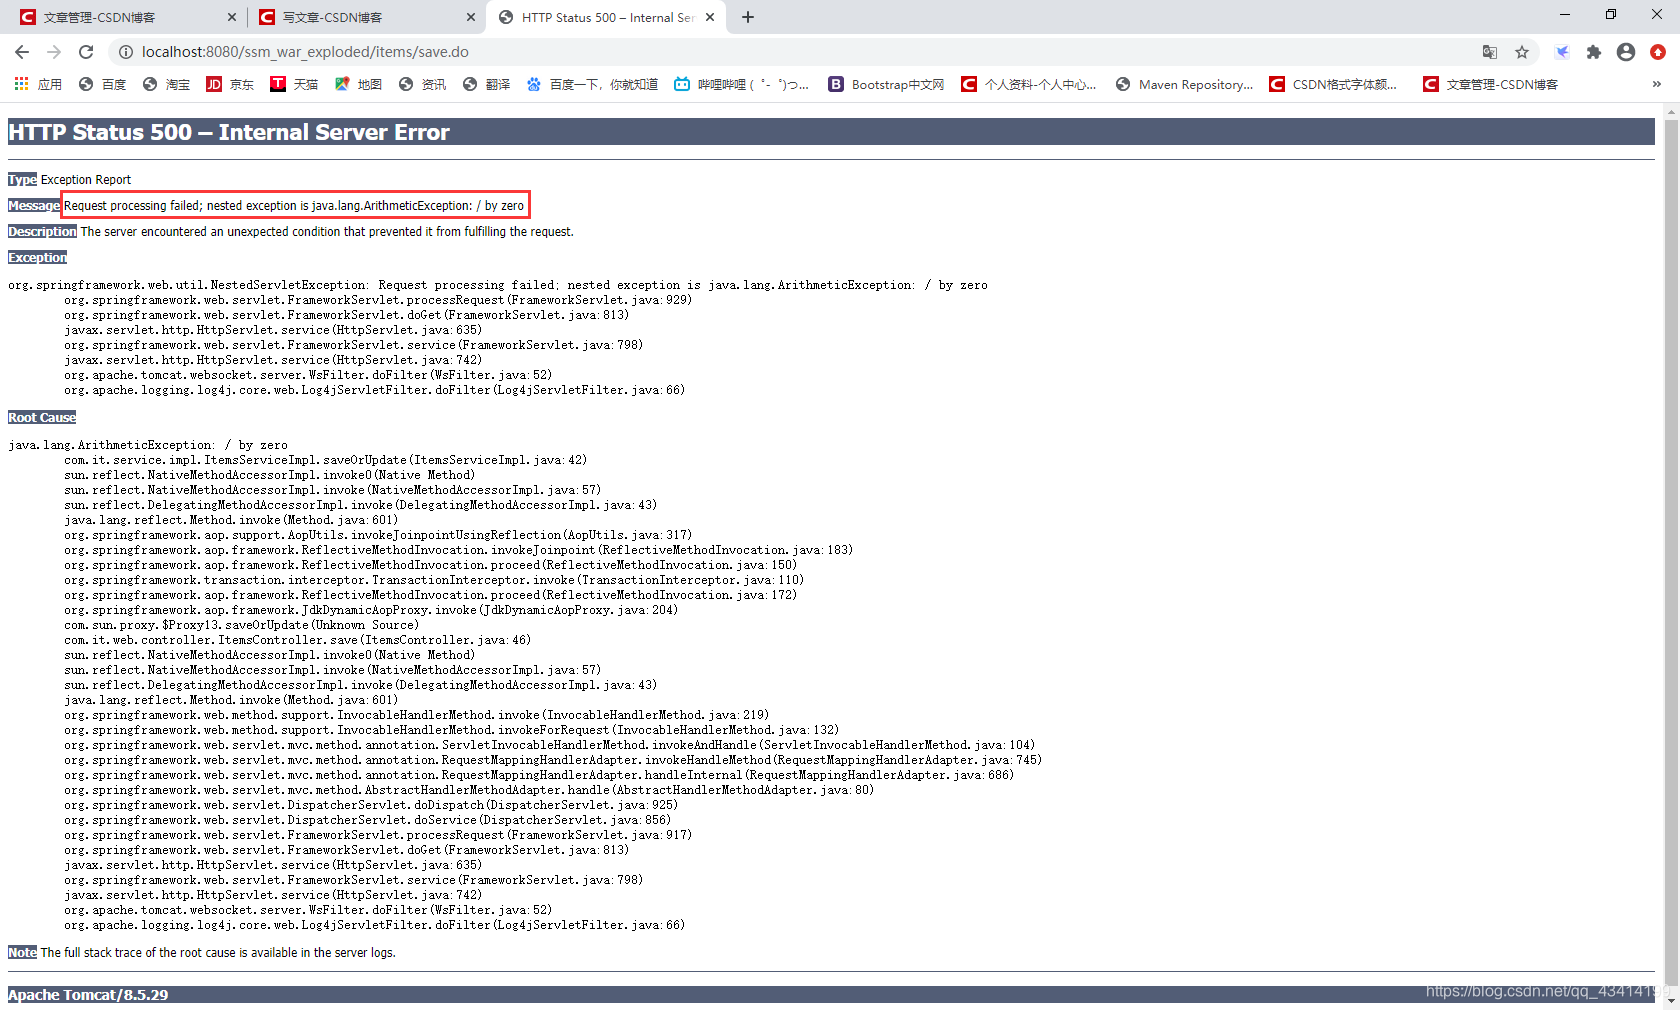Open the 哔哩哔哩 bookmark
1680x1010 pixels.
pyautogui.click(x=742, y=85)
